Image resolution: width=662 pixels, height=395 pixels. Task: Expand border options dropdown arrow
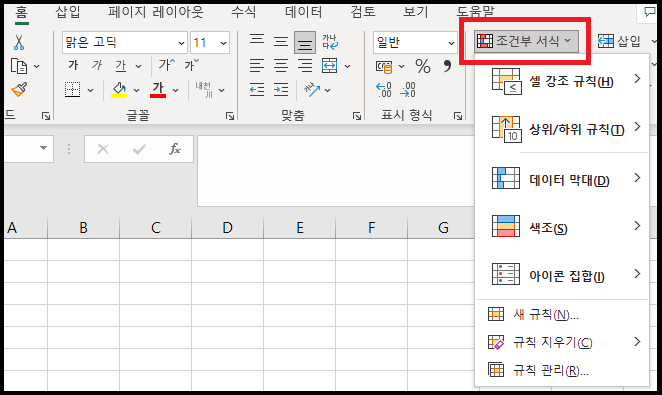click(90, 90)
